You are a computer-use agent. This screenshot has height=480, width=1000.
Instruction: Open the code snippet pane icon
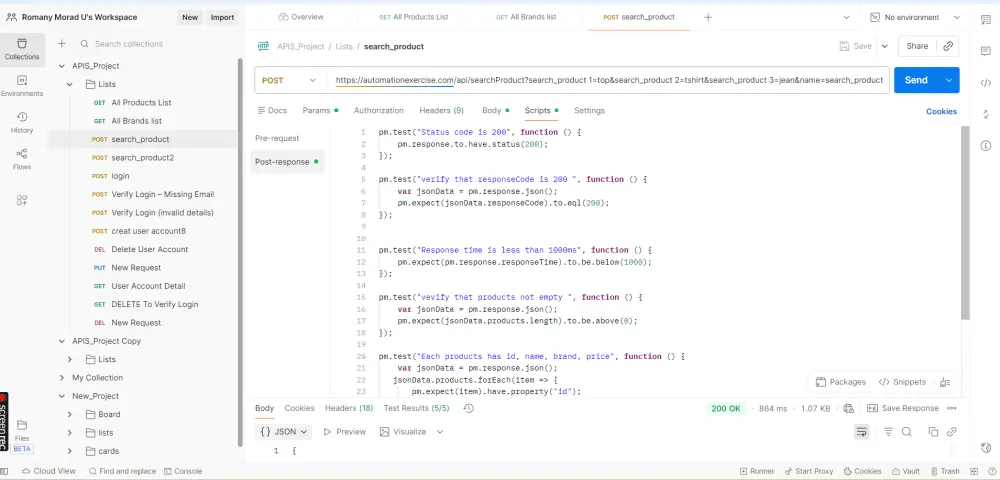(985, 83)
